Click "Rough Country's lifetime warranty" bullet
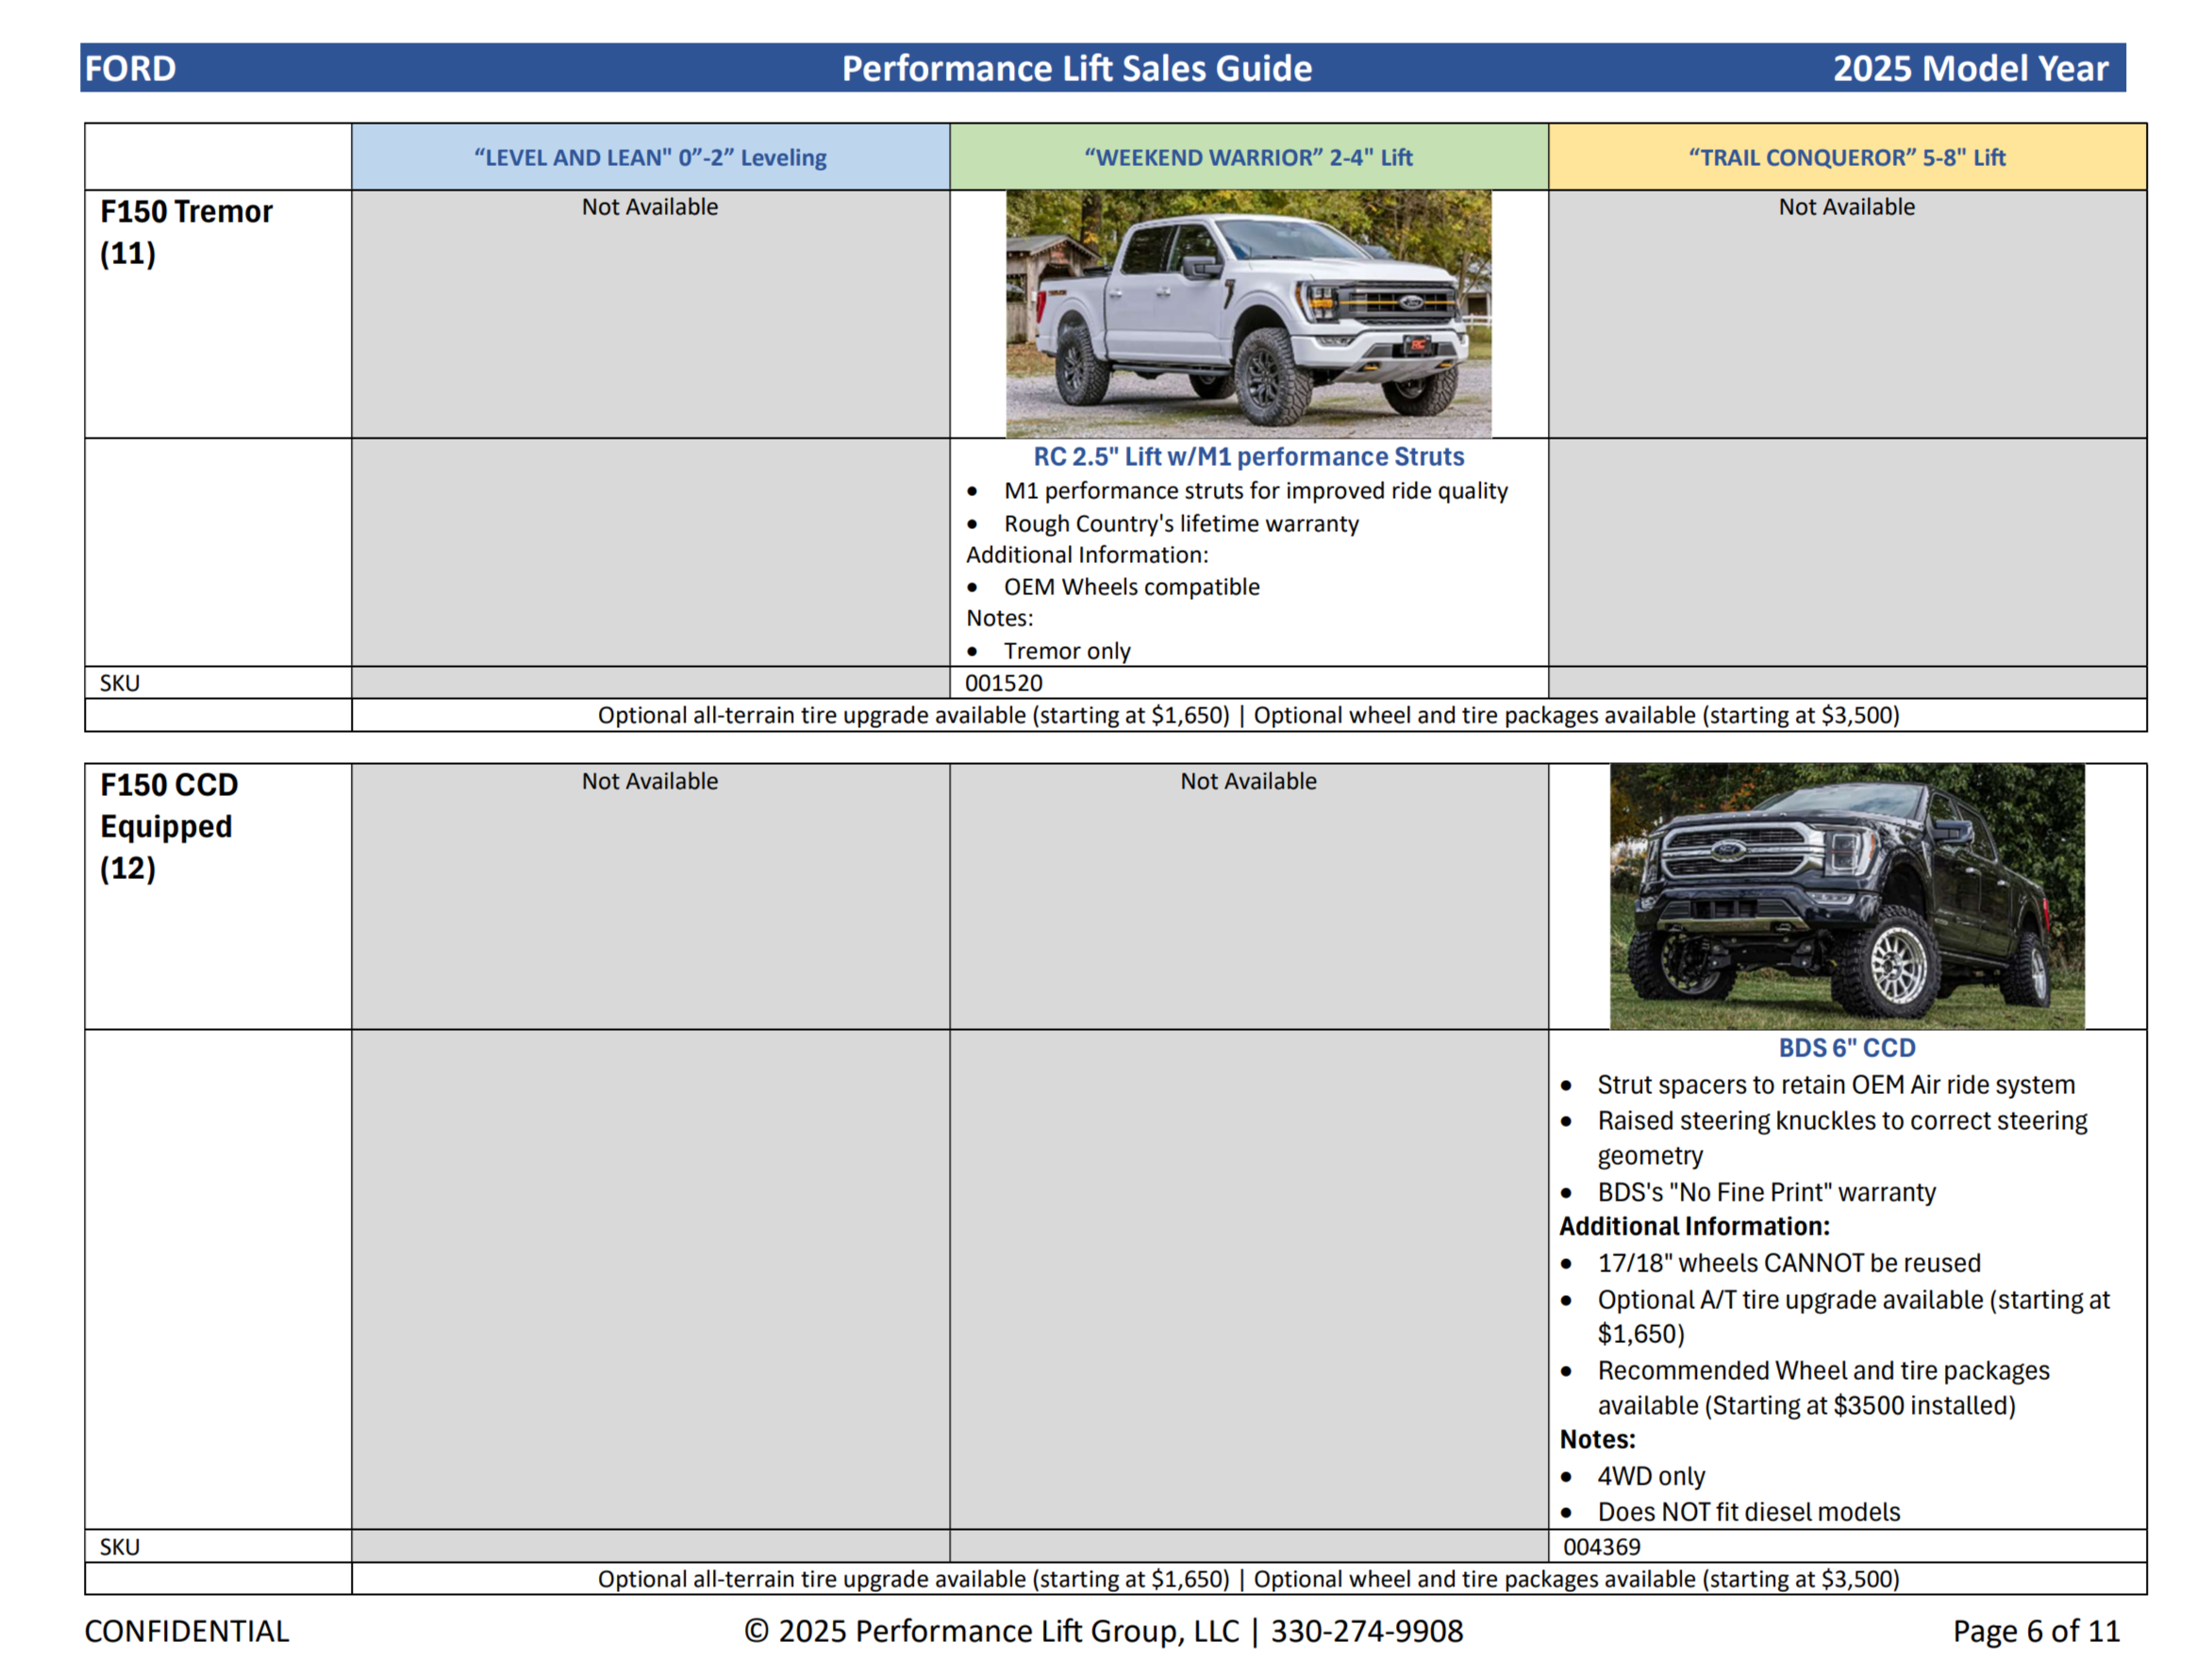The height and width of the screenshot is (1659, 2212). pos(1181,523)
